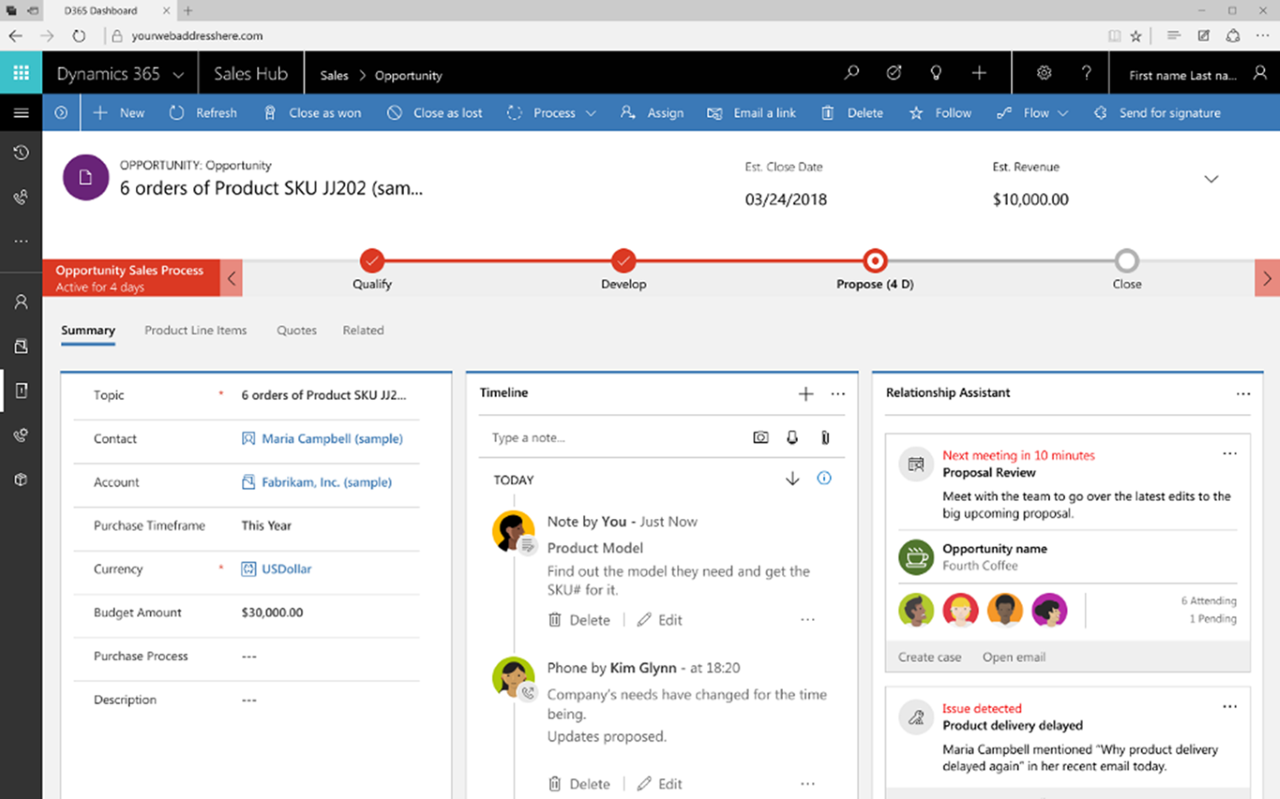Click the lightbulb assistant icon

coord(936,73)
